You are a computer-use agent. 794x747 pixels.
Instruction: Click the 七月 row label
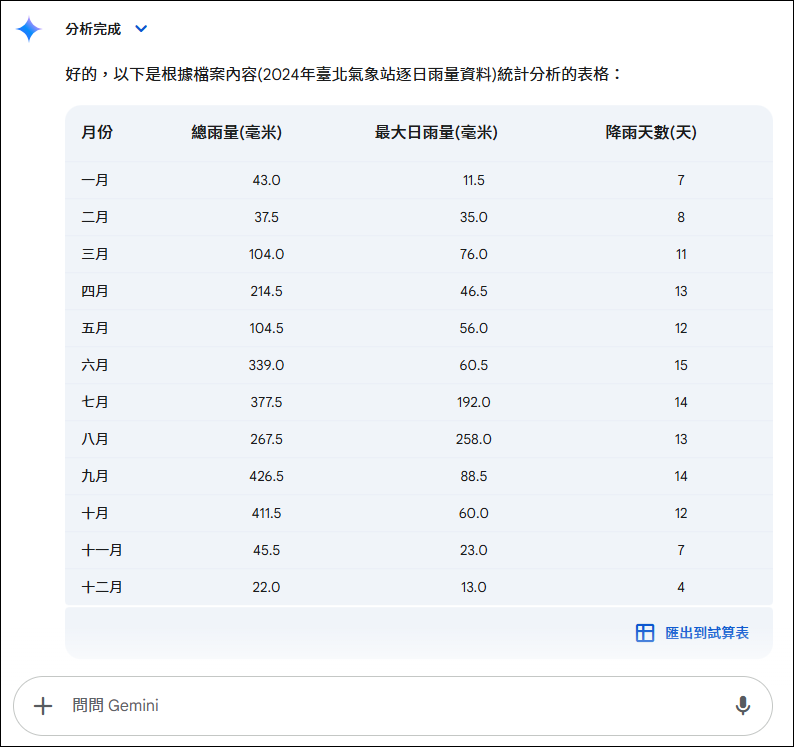(x=95, y=402)
